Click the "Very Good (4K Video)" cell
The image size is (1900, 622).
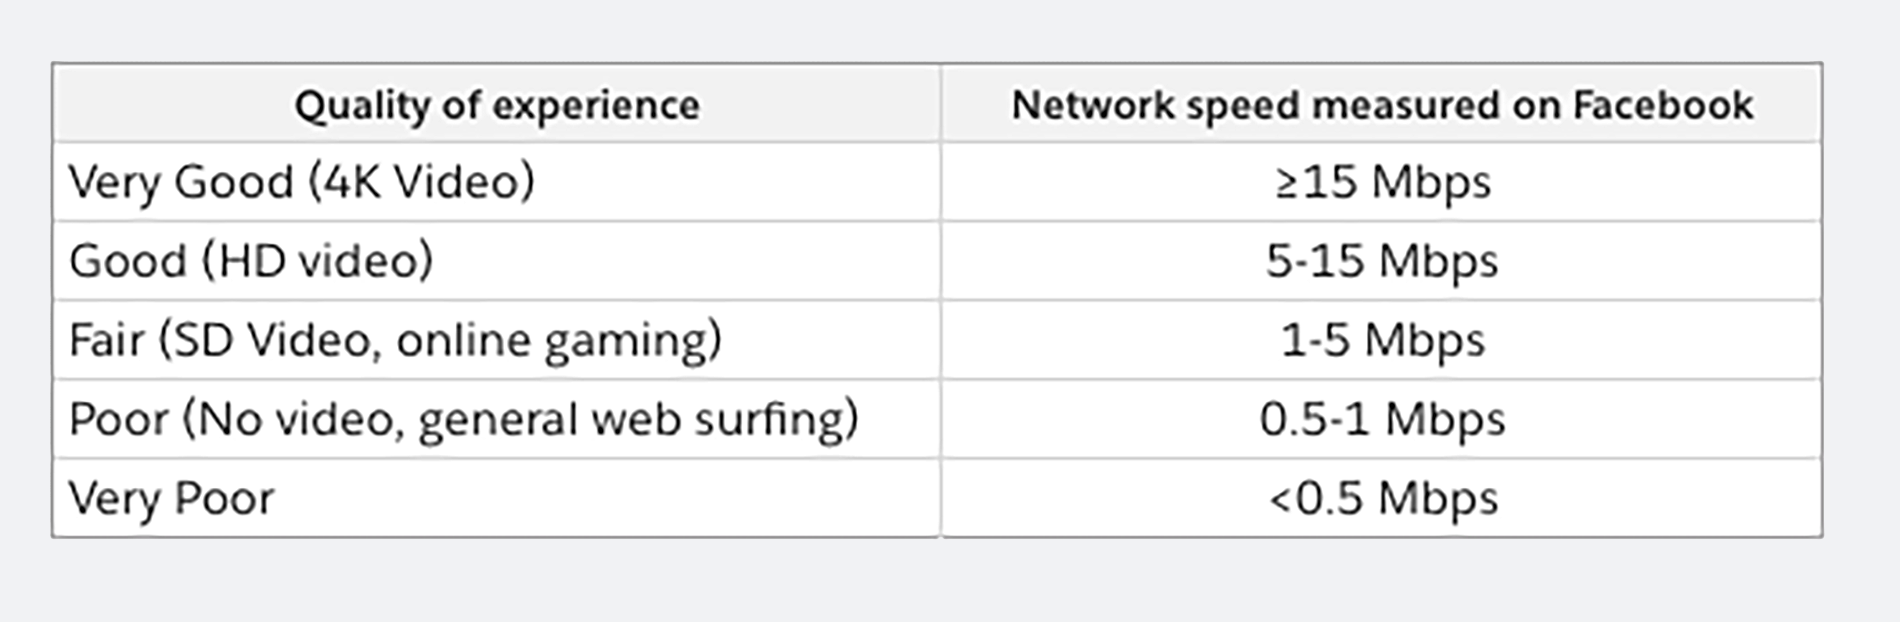point(301,182)
